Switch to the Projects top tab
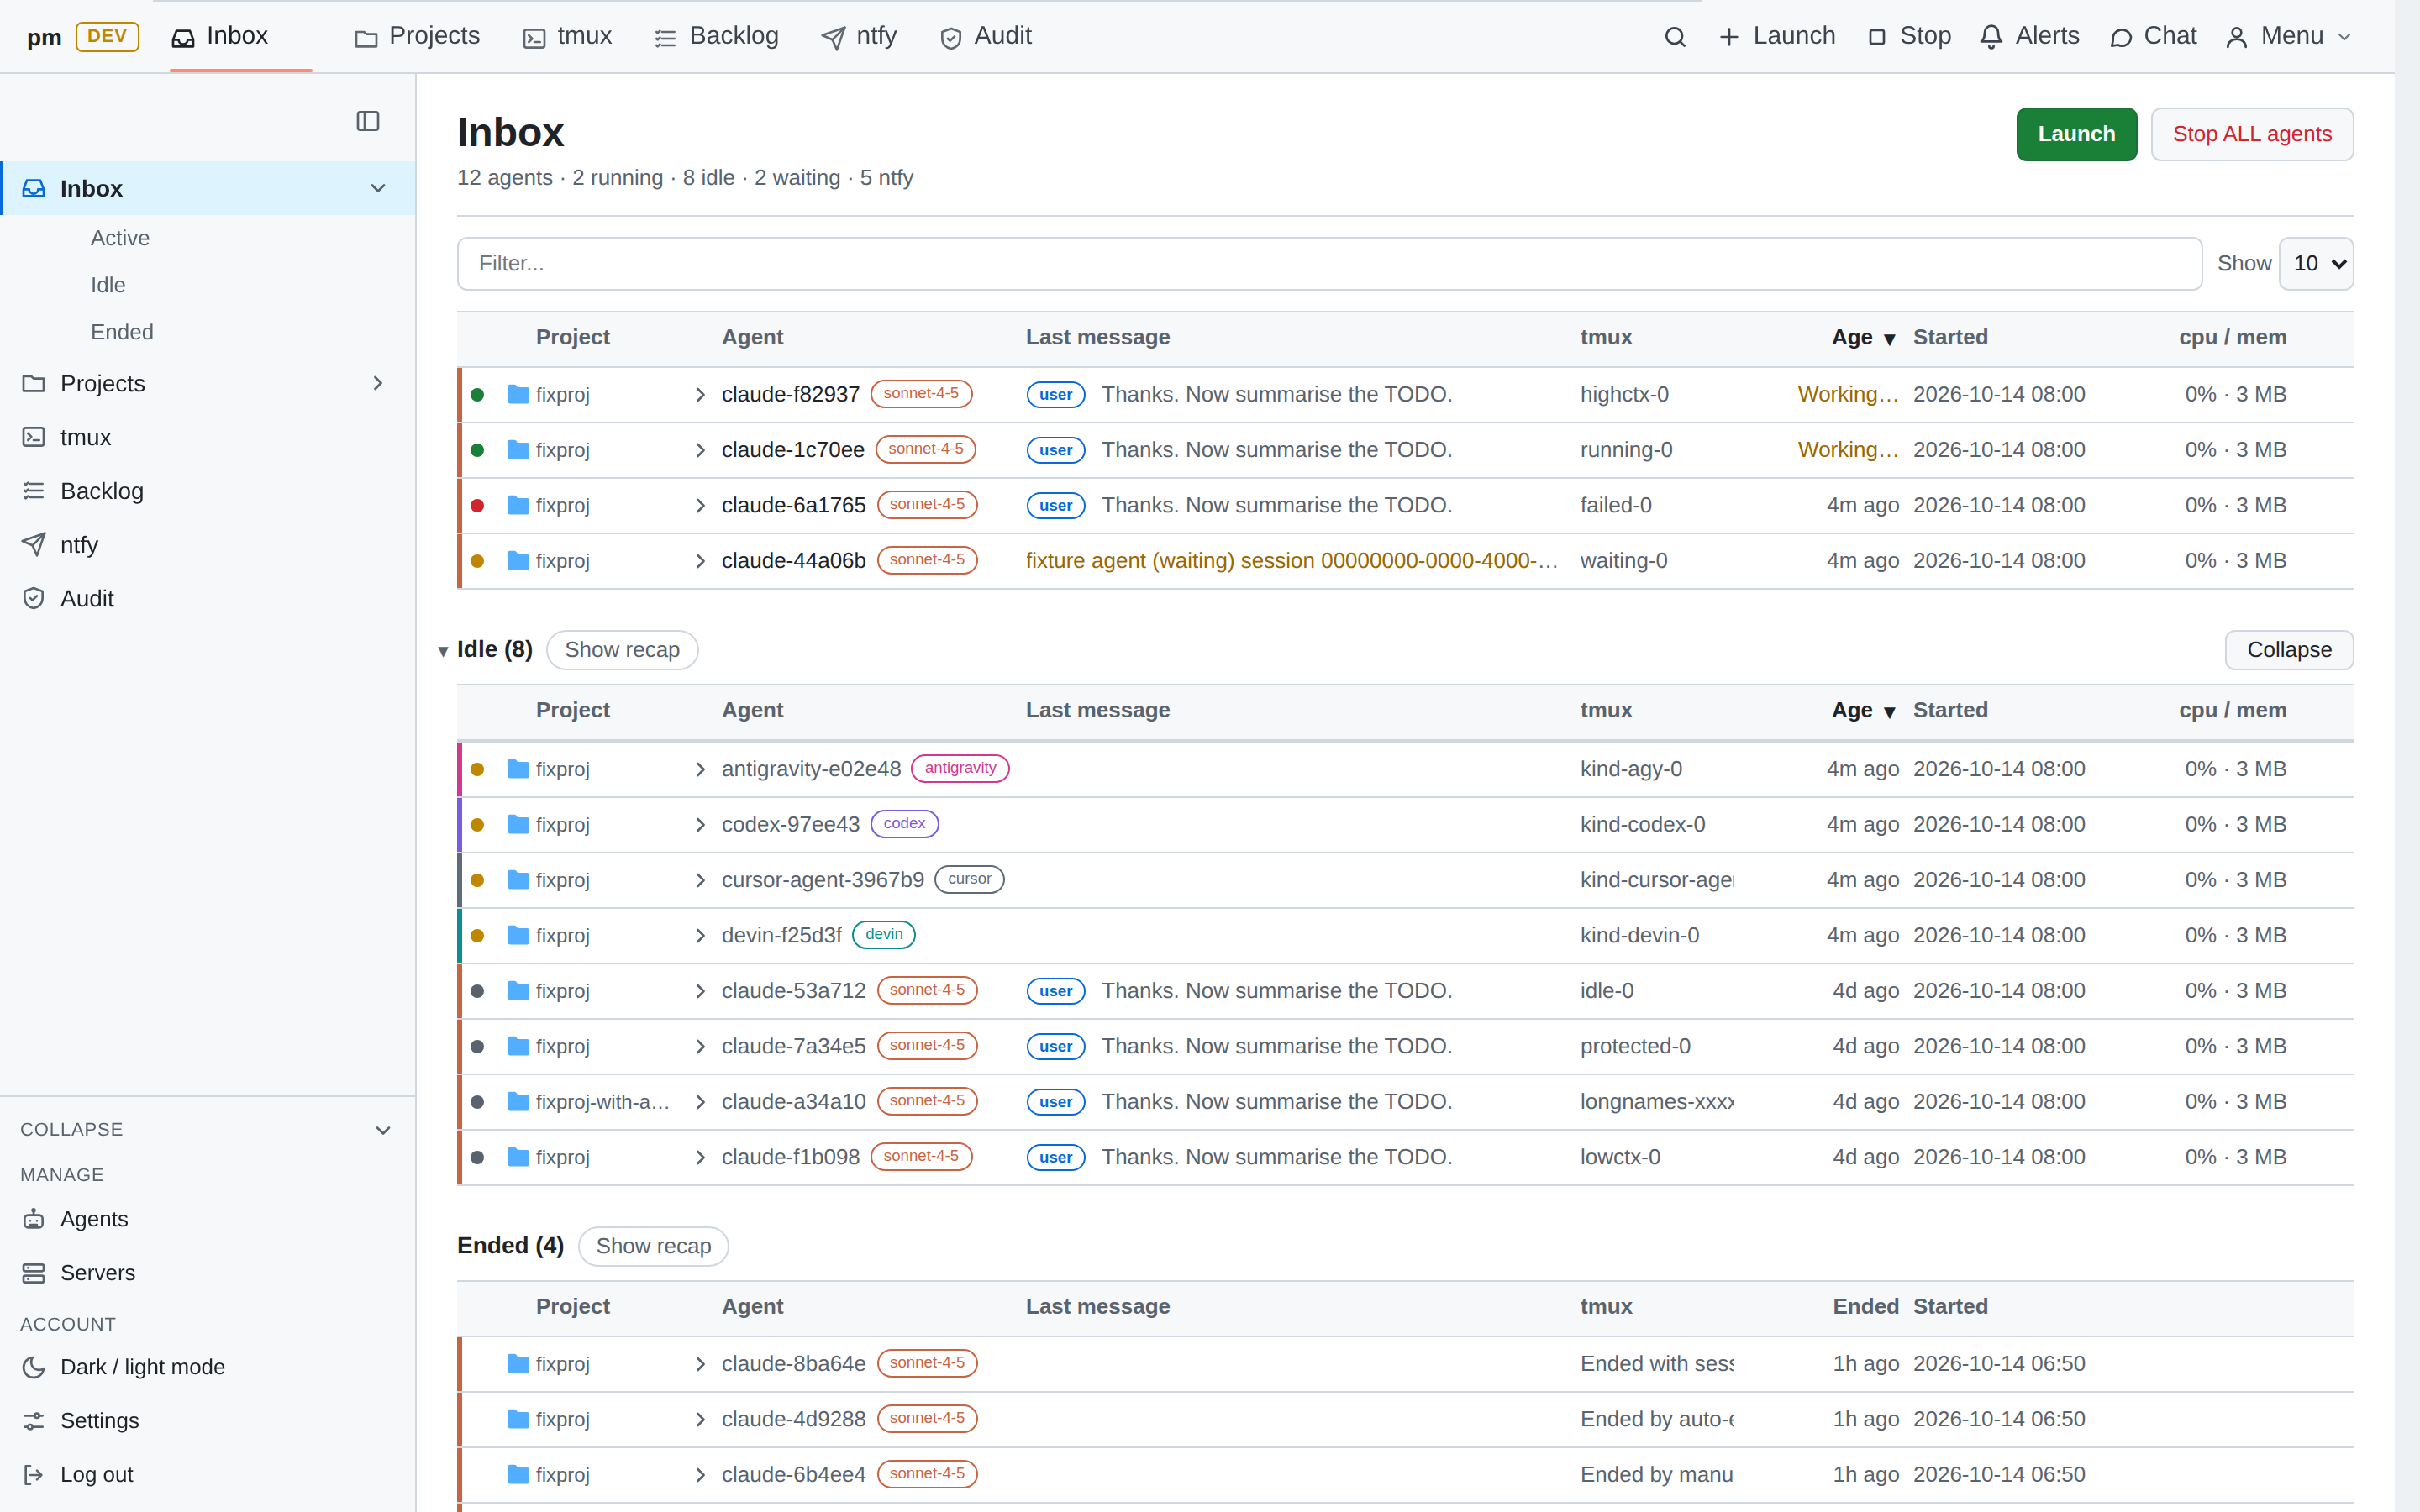 (417, 37)
